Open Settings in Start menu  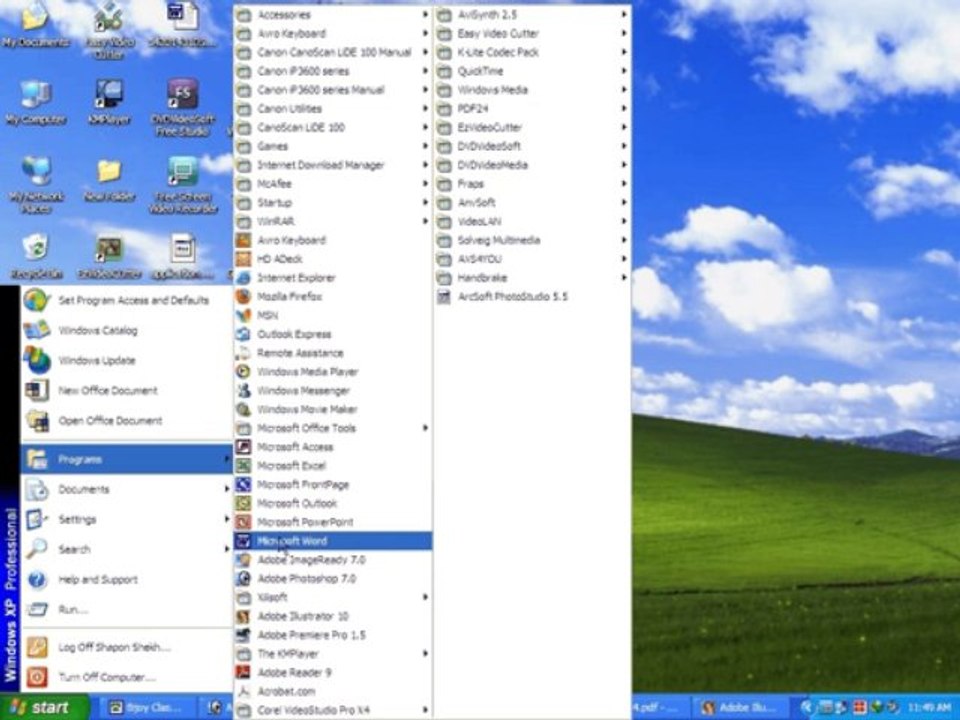(126, 519)
